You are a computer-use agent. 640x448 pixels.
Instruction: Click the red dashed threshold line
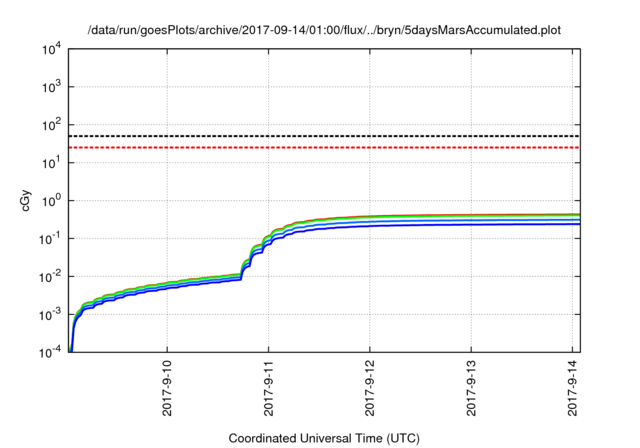324,147
